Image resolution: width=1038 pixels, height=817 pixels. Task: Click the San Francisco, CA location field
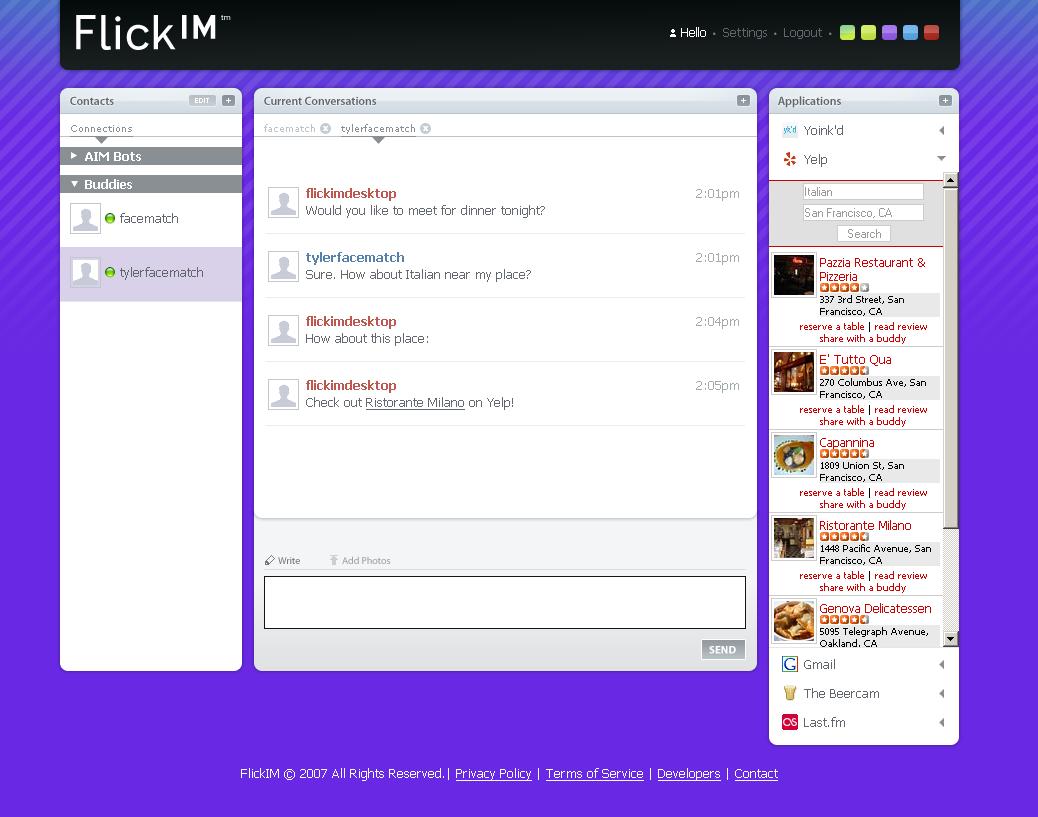[863, 213]
